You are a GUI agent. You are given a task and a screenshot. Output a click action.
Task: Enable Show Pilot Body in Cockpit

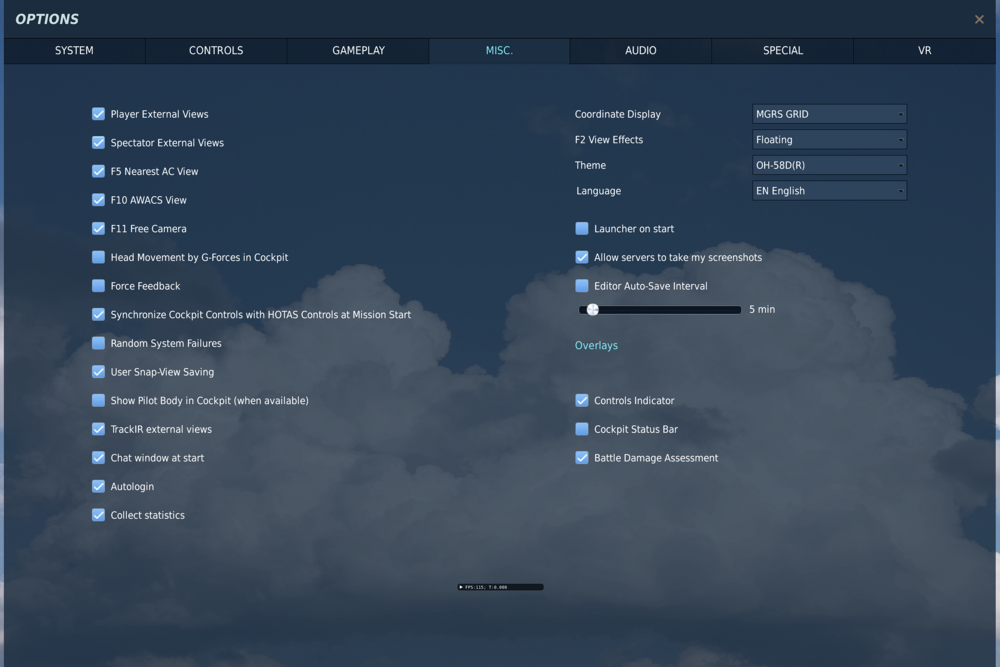(98, 400)
